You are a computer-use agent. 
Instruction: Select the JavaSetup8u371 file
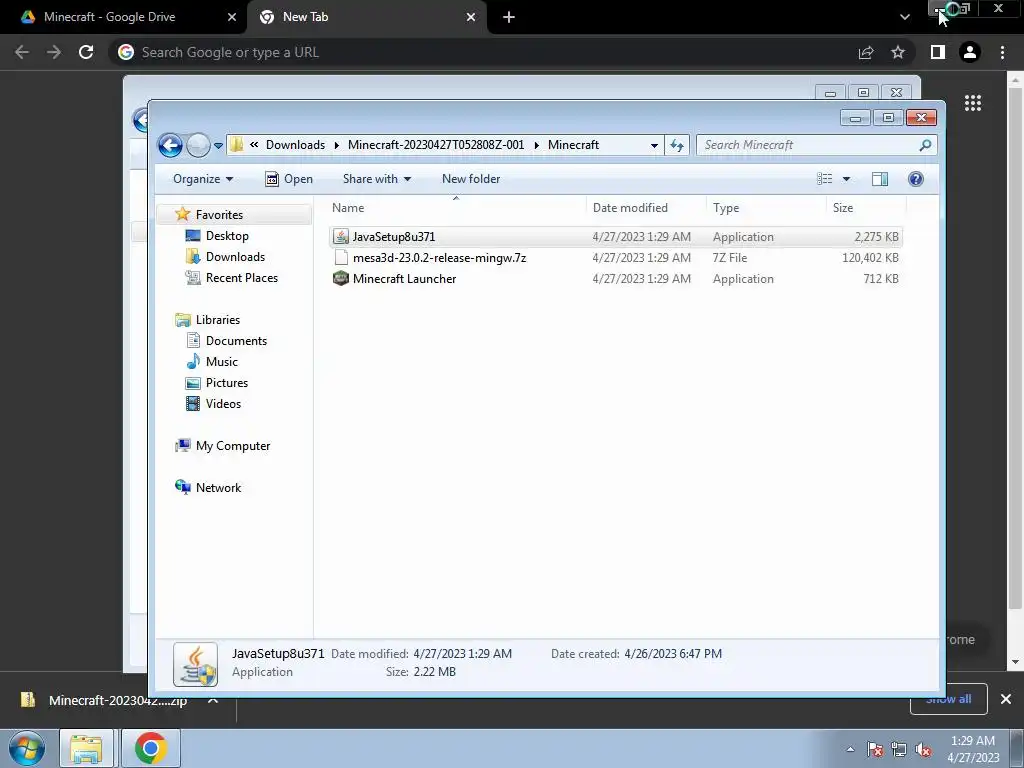click(x=615, y=236)
